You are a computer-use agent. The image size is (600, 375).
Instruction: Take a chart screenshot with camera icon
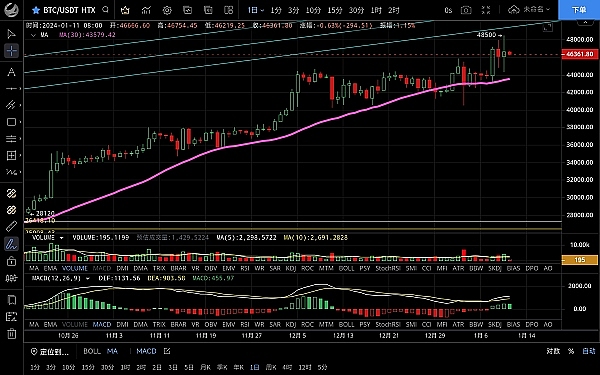point(466,10)
